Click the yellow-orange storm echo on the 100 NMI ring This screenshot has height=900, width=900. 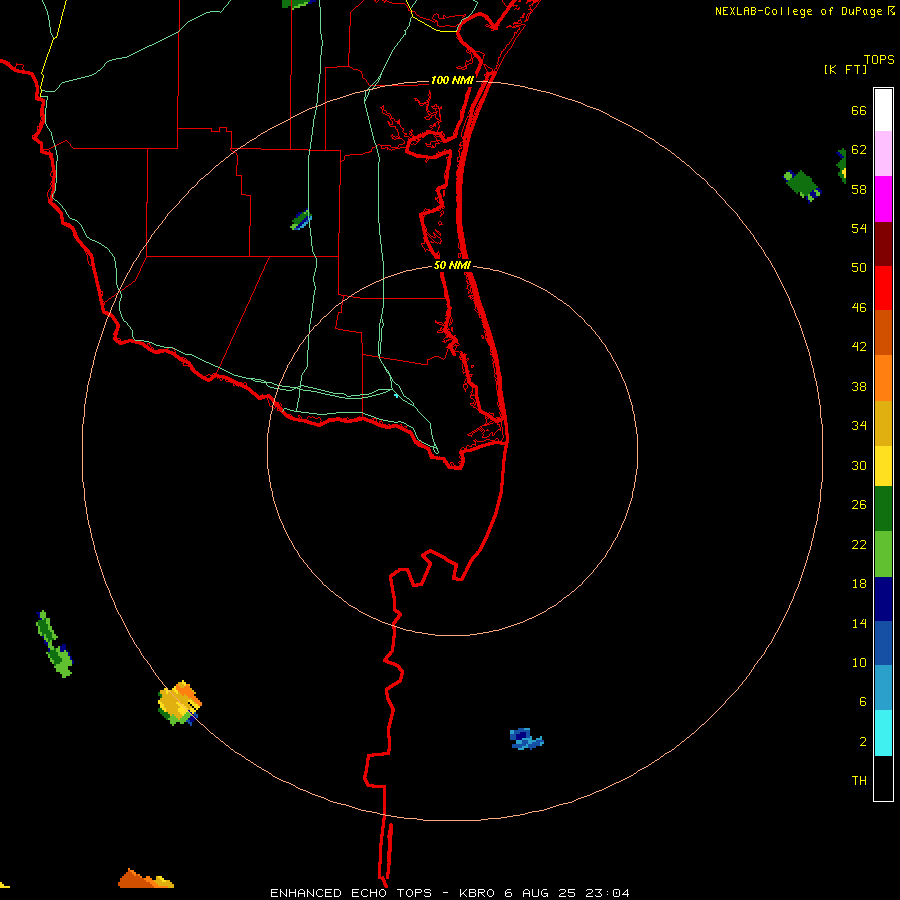coord(179,703)
